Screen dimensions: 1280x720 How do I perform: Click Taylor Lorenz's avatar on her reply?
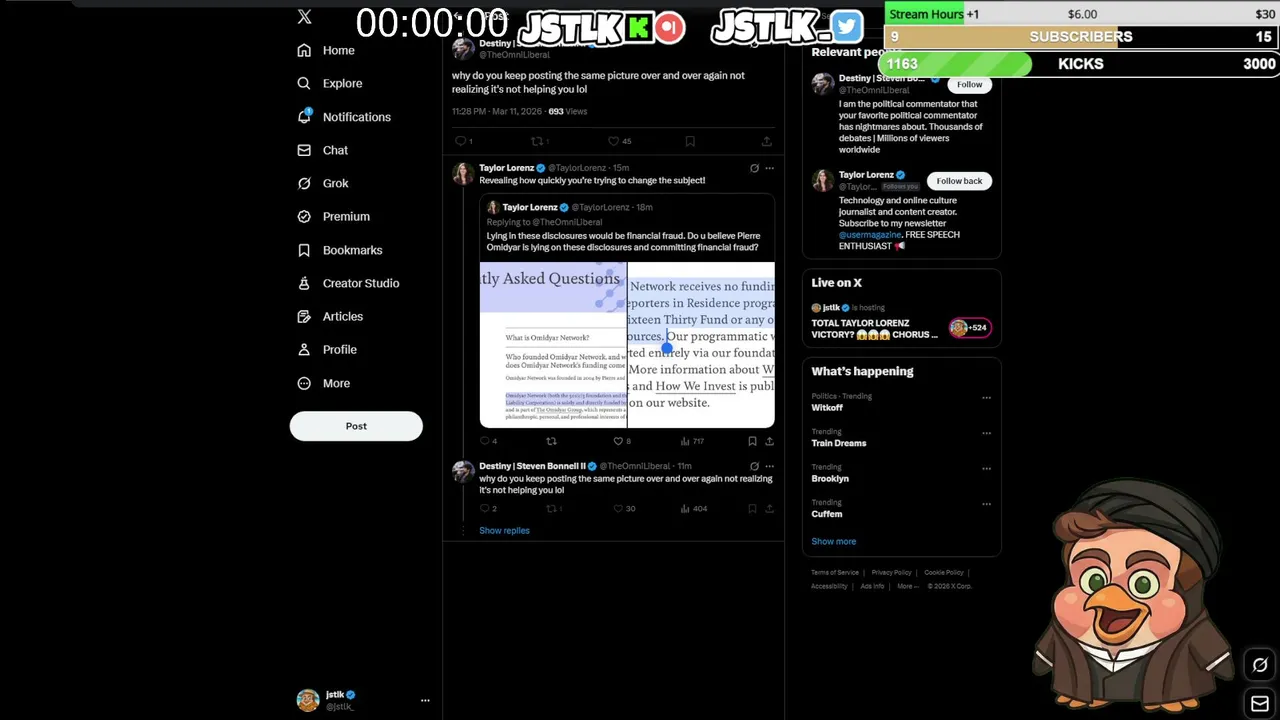462,174
